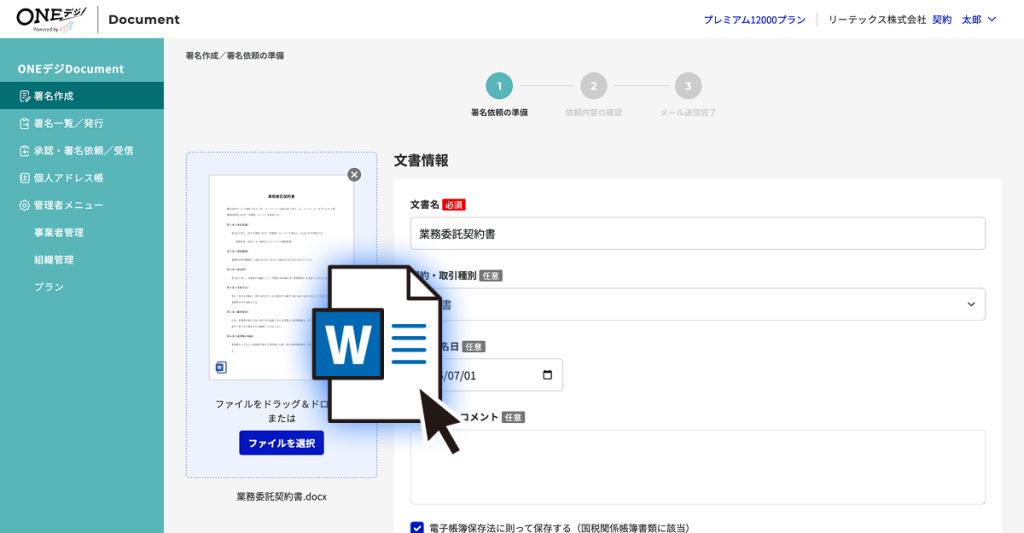Click the 業務委託契約書.docx file name

281,496
